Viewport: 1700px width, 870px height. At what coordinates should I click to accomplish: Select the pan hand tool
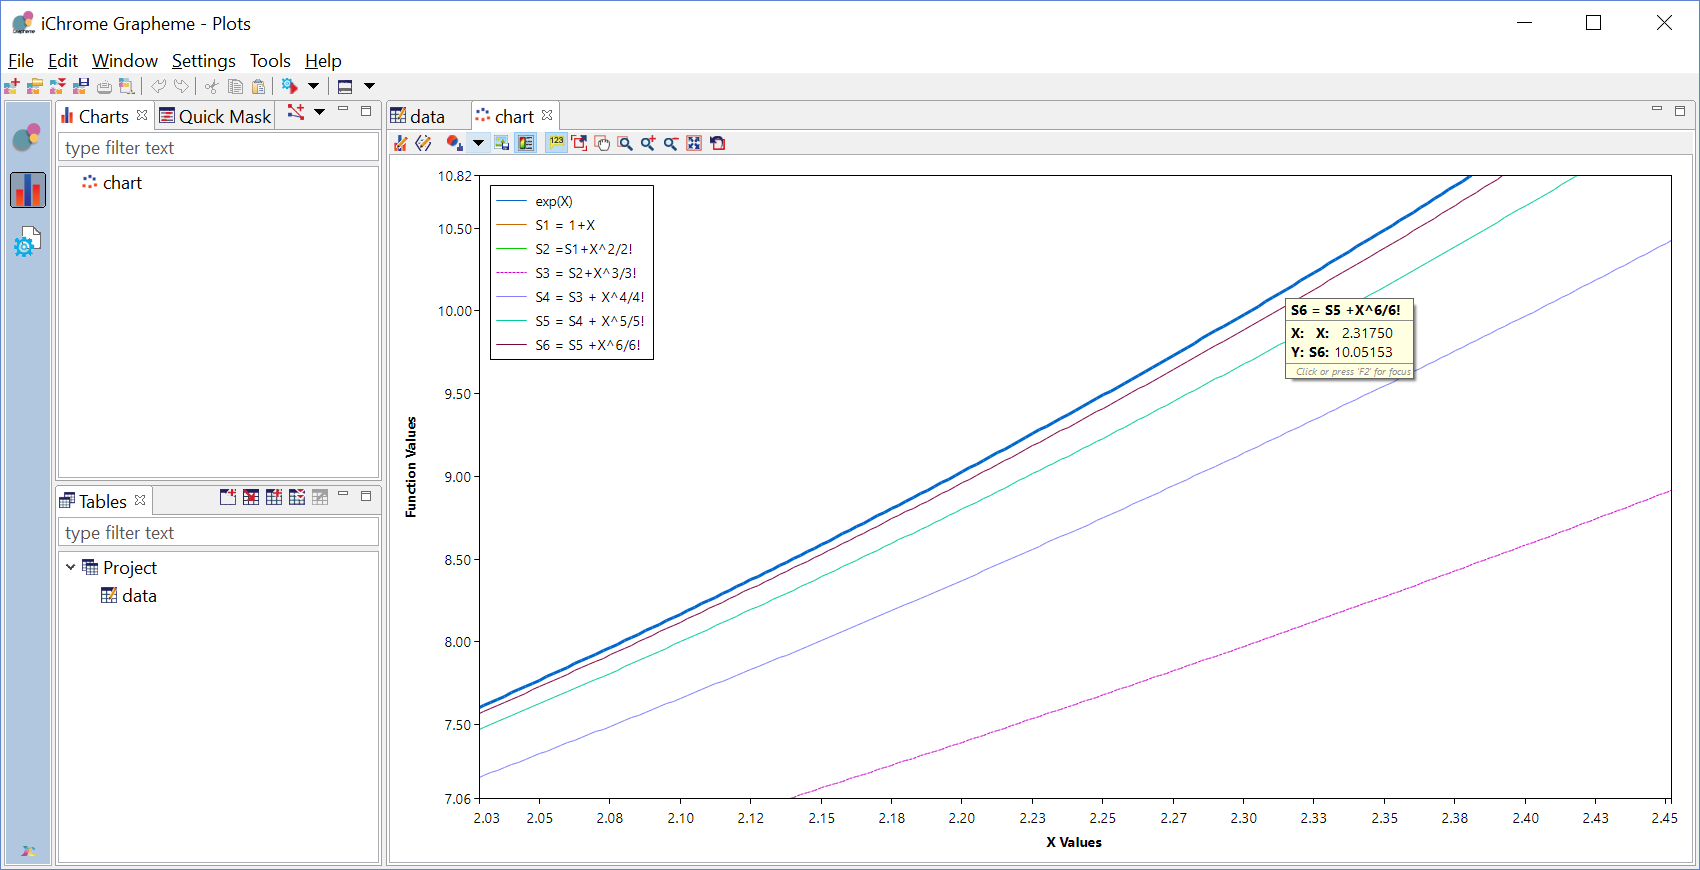click(603, 143)
